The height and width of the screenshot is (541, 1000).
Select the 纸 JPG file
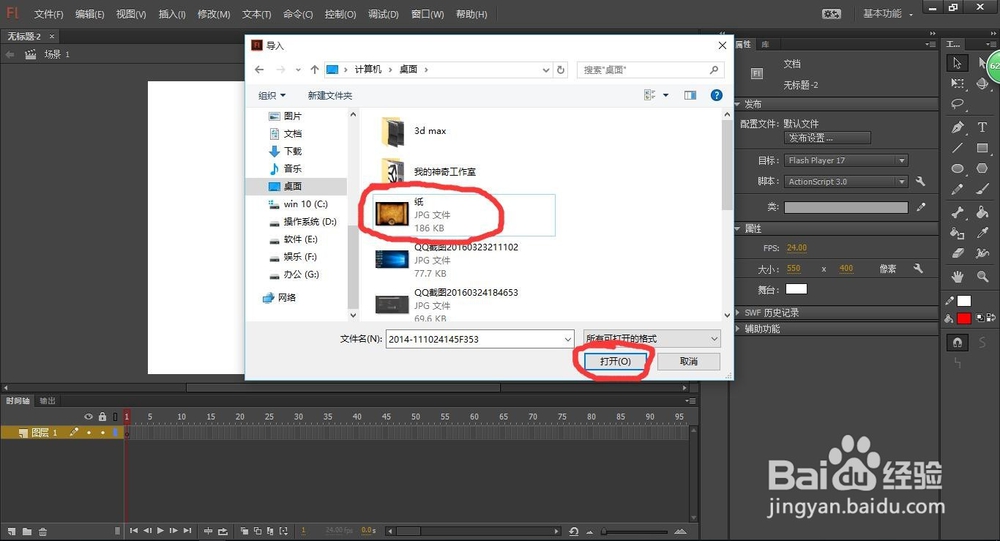coord(464,215)
